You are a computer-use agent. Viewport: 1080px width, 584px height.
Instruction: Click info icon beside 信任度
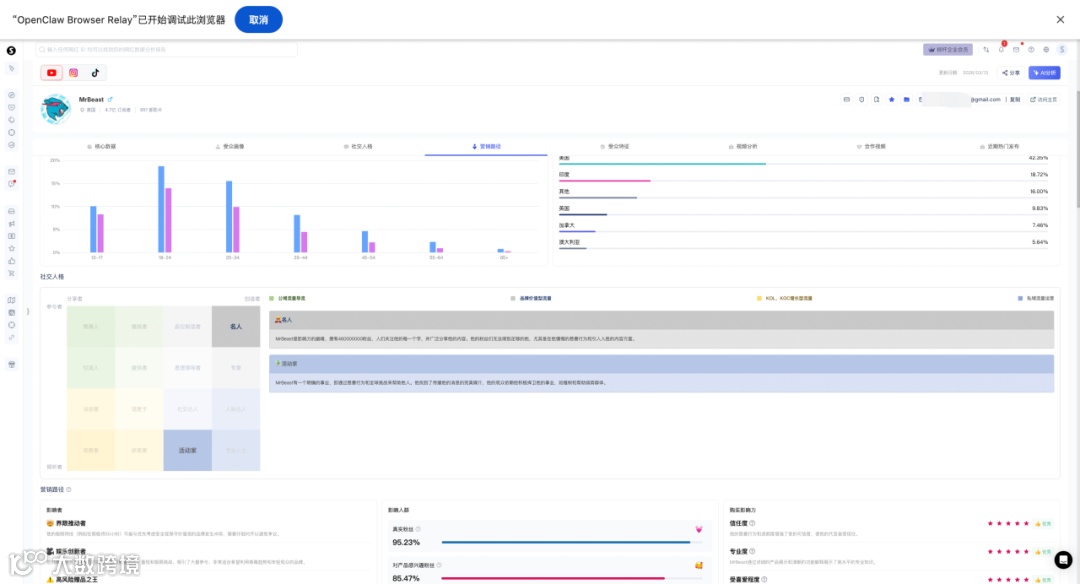point(751,523)
